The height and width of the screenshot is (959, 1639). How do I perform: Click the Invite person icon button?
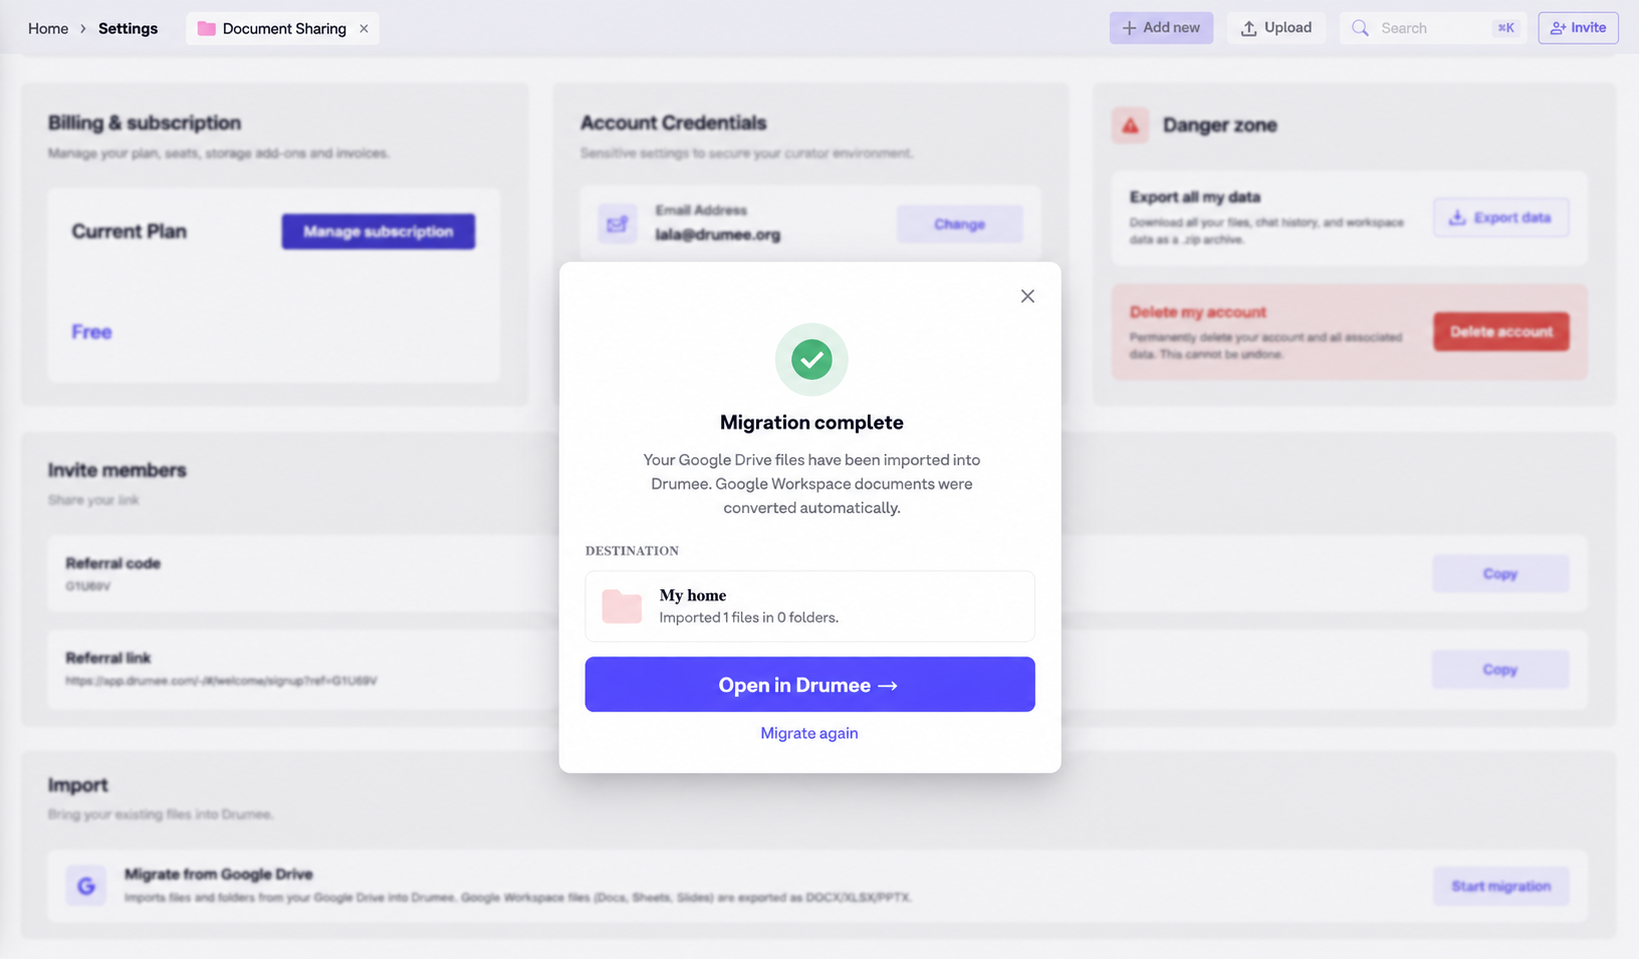click(1578, 27)
